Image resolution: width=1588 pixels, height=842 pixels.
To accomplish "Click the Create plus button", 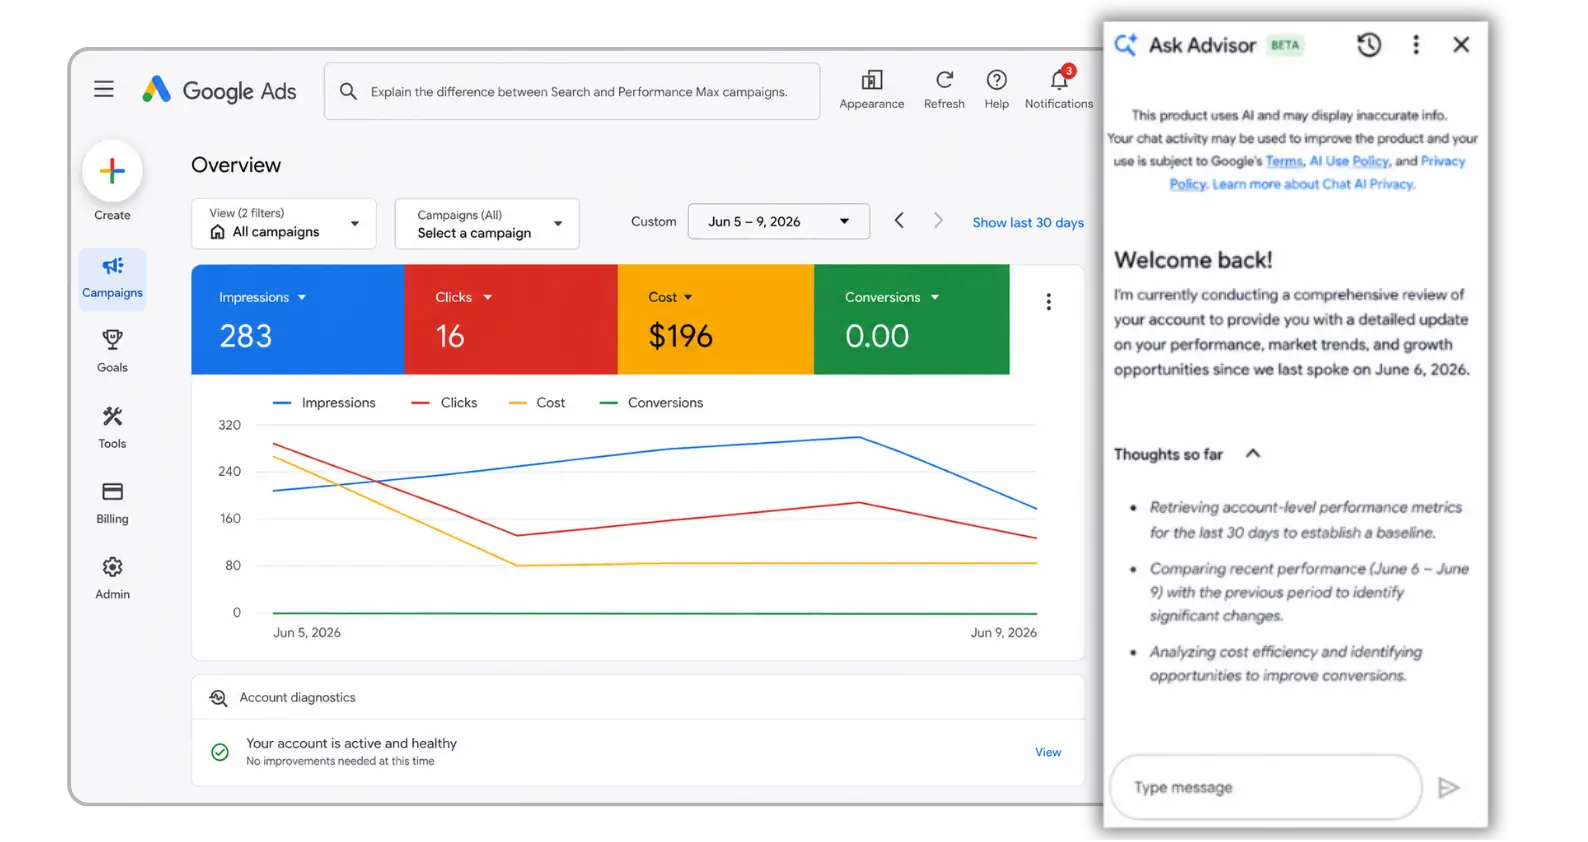I will [x=112, y=171].
